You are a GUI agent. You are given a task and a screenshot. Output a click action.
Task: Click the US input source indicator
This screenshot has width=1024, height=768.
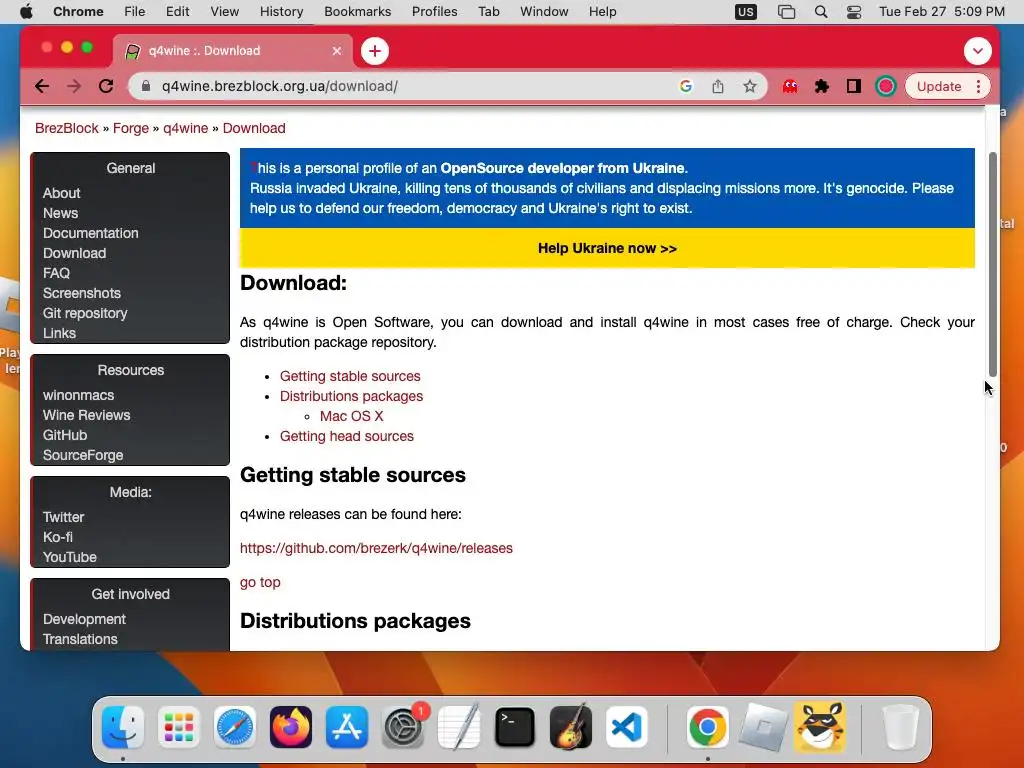point(746,12)
